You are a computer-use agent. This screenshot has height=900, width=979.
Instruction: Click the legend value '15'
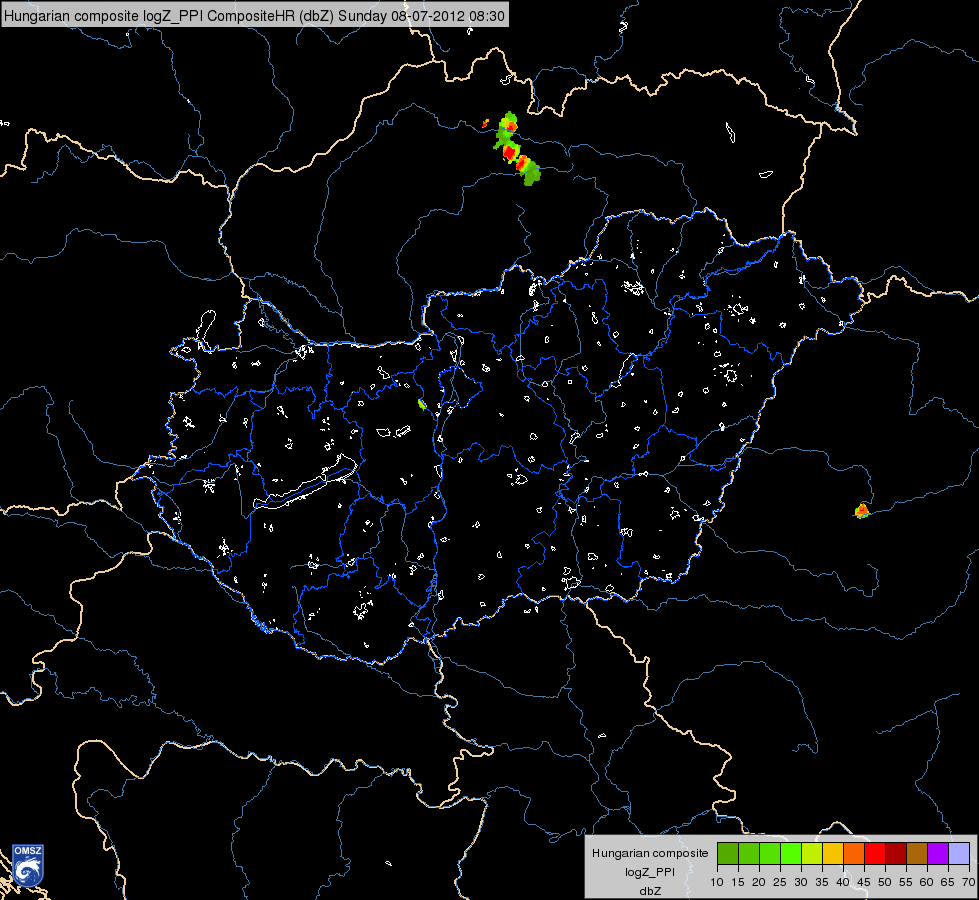(738, 882)
